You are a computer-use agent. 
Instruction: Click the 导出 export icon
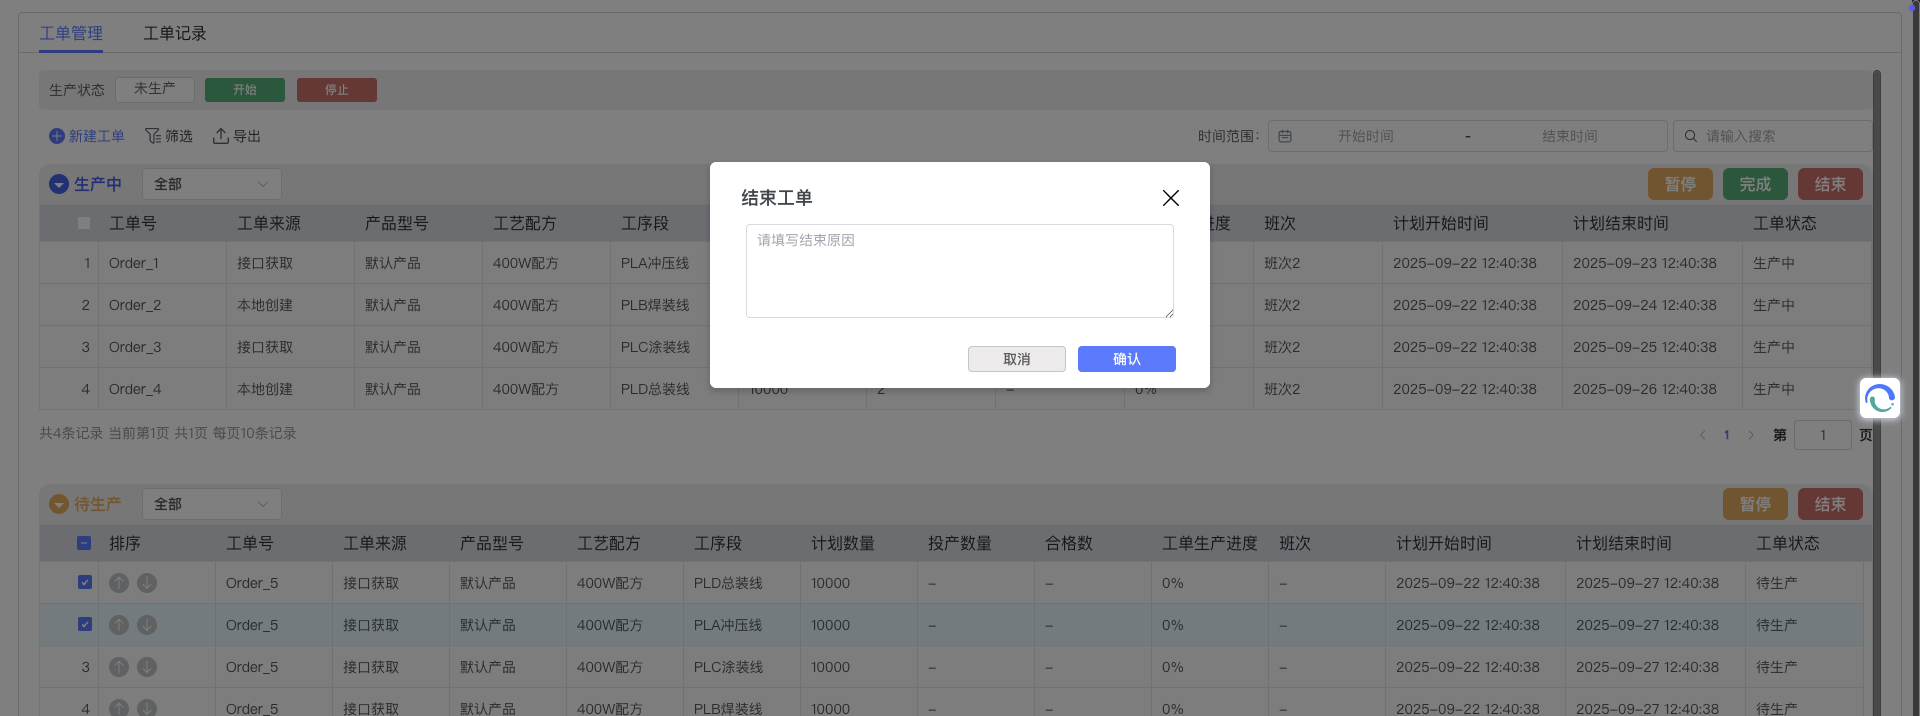[221, 136]
